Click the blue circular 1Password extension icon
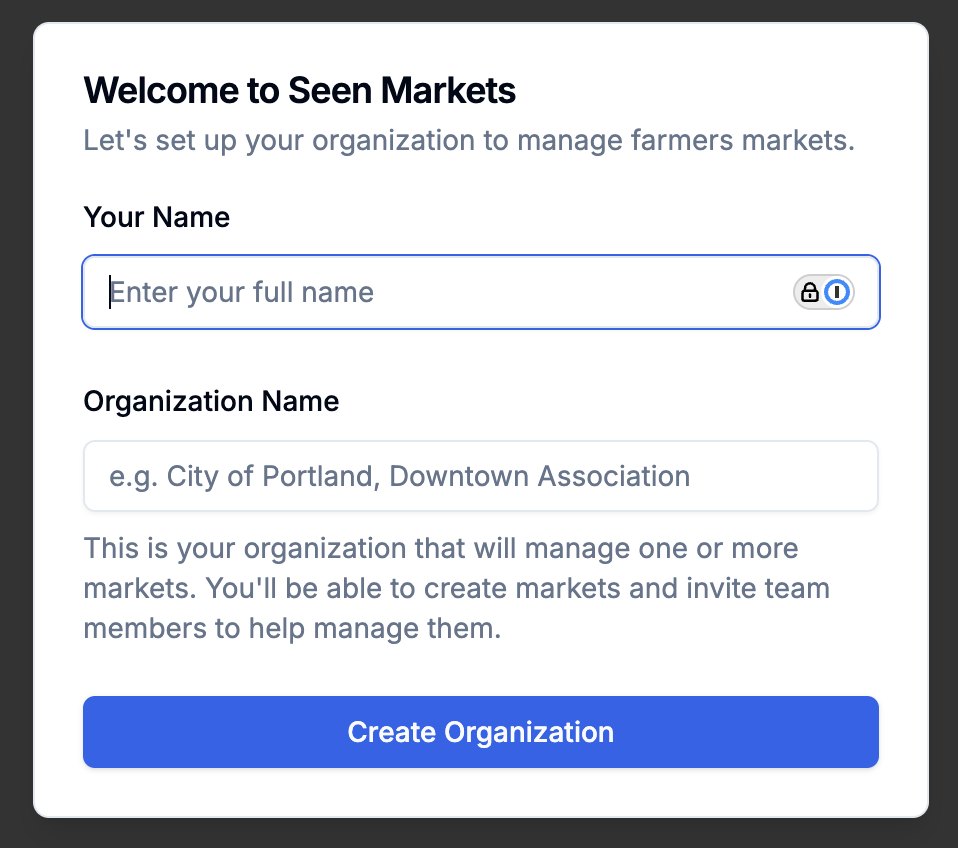The height and width of the screenshot is (848, 958). point(837,292)
